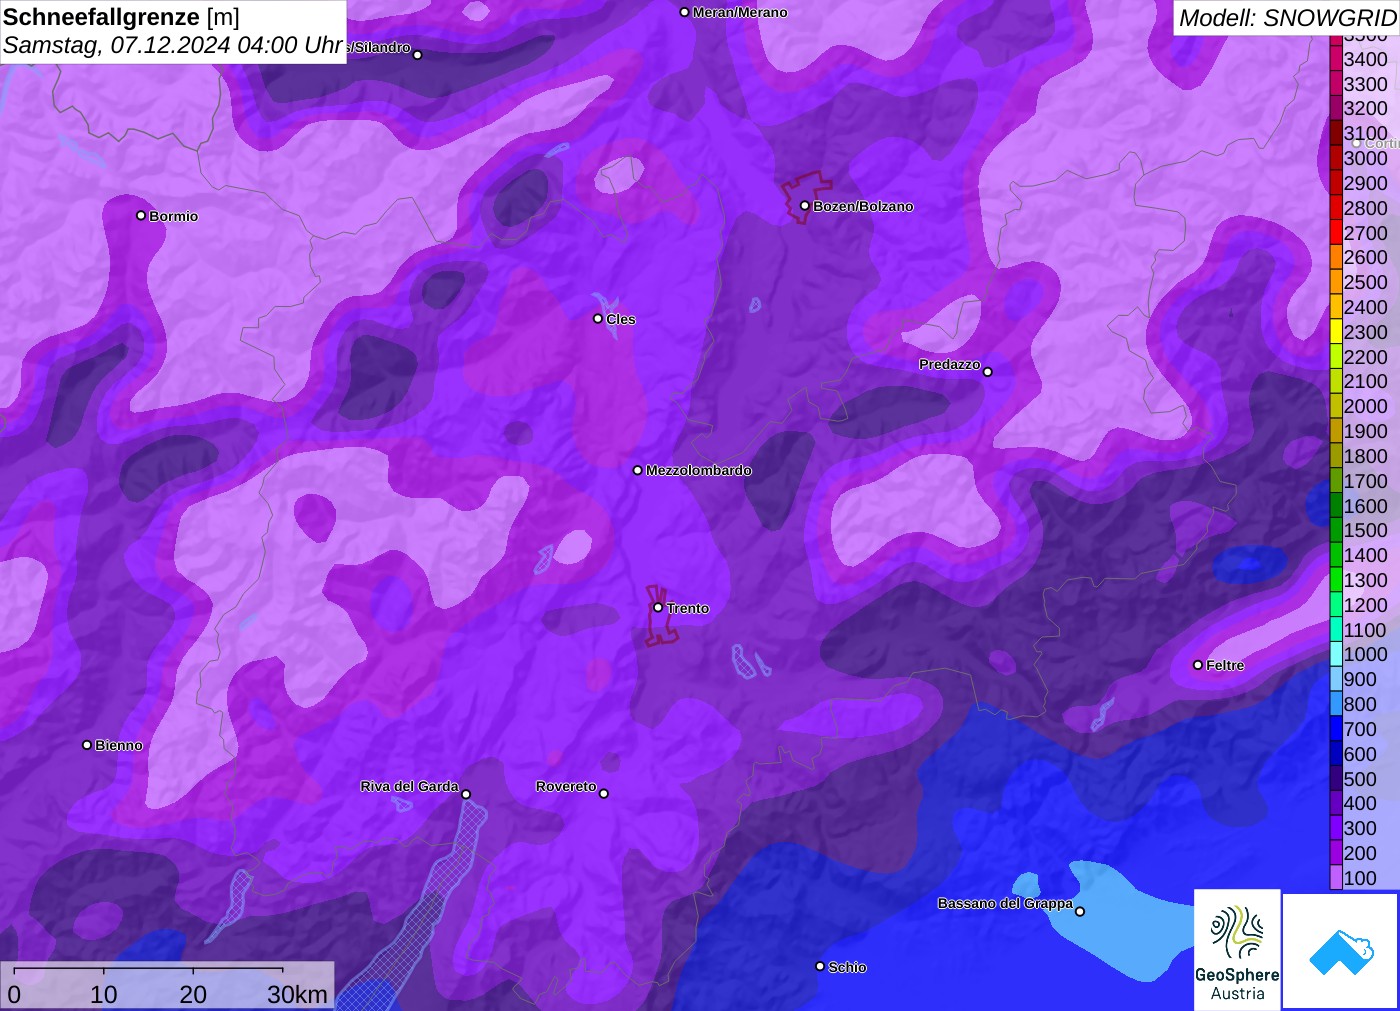The image size is (1400, 1011).
Task: Pick the legend color swatch for 100
Action: click(1336, 878)
